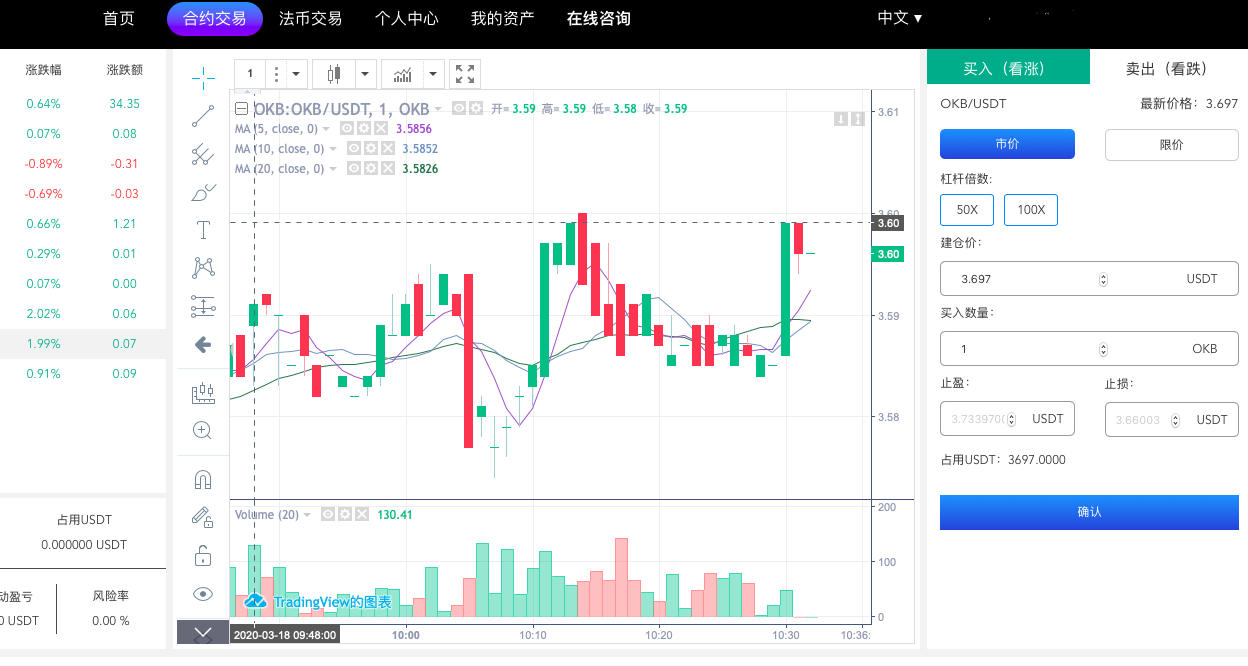
Task: Click the back arrow icon in toolbar
Action: coord(203,345)
